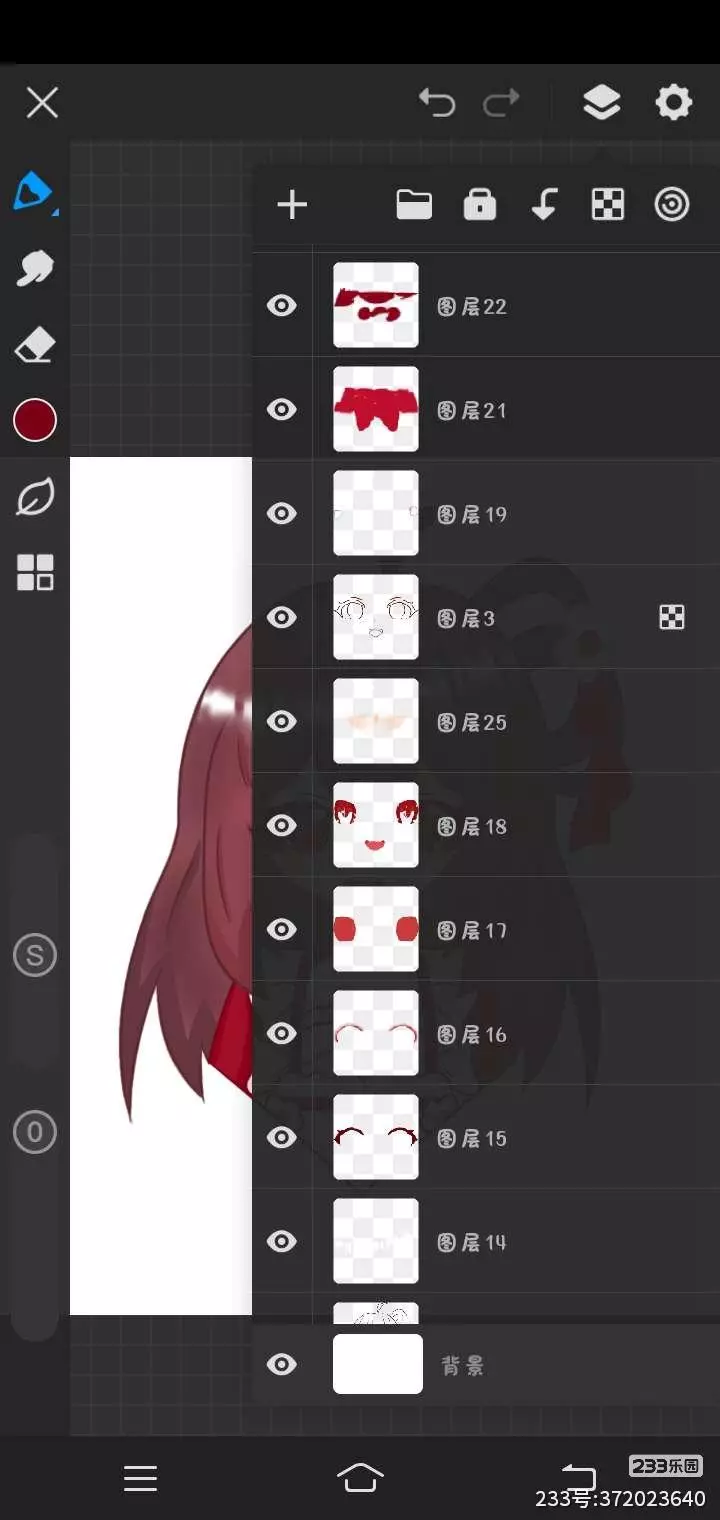Hide the 背景 background layer
Image resolution: width=720 pixels, height=1520 pixels.
point(282,1365)
